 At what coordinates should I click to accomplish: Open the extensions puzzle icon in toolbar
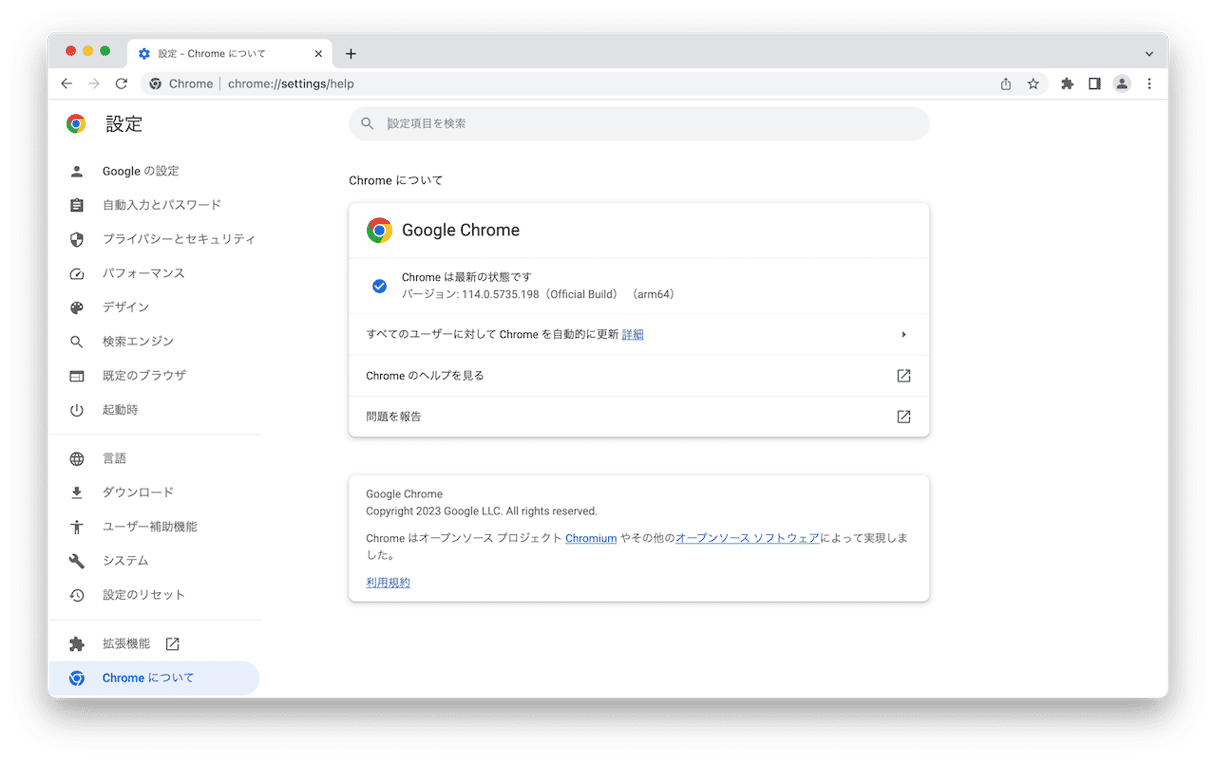click(x=1067, y=84)
